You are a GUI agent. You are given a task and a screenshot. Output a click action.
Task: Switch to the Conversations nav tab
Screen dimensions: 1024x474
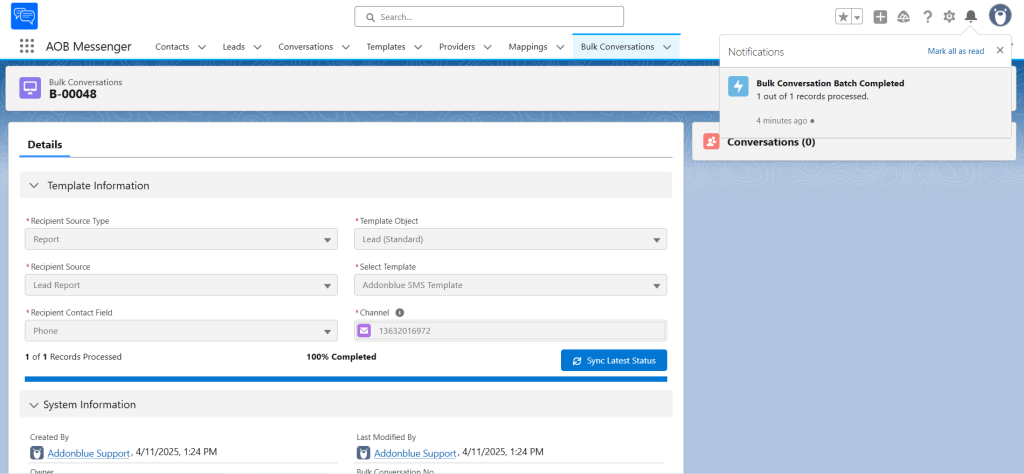pos(305,47)
